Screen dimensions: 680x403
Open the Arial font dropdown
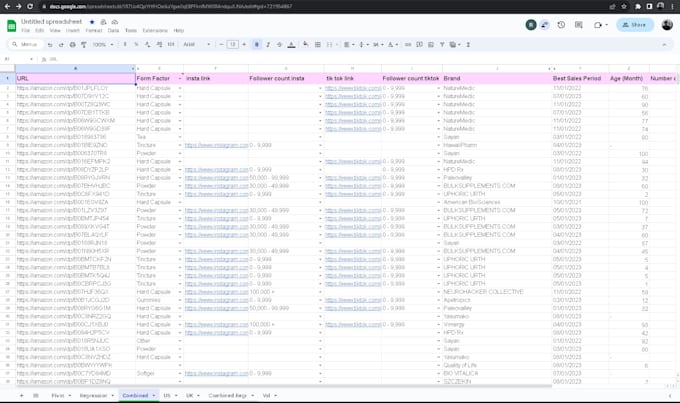196,44
